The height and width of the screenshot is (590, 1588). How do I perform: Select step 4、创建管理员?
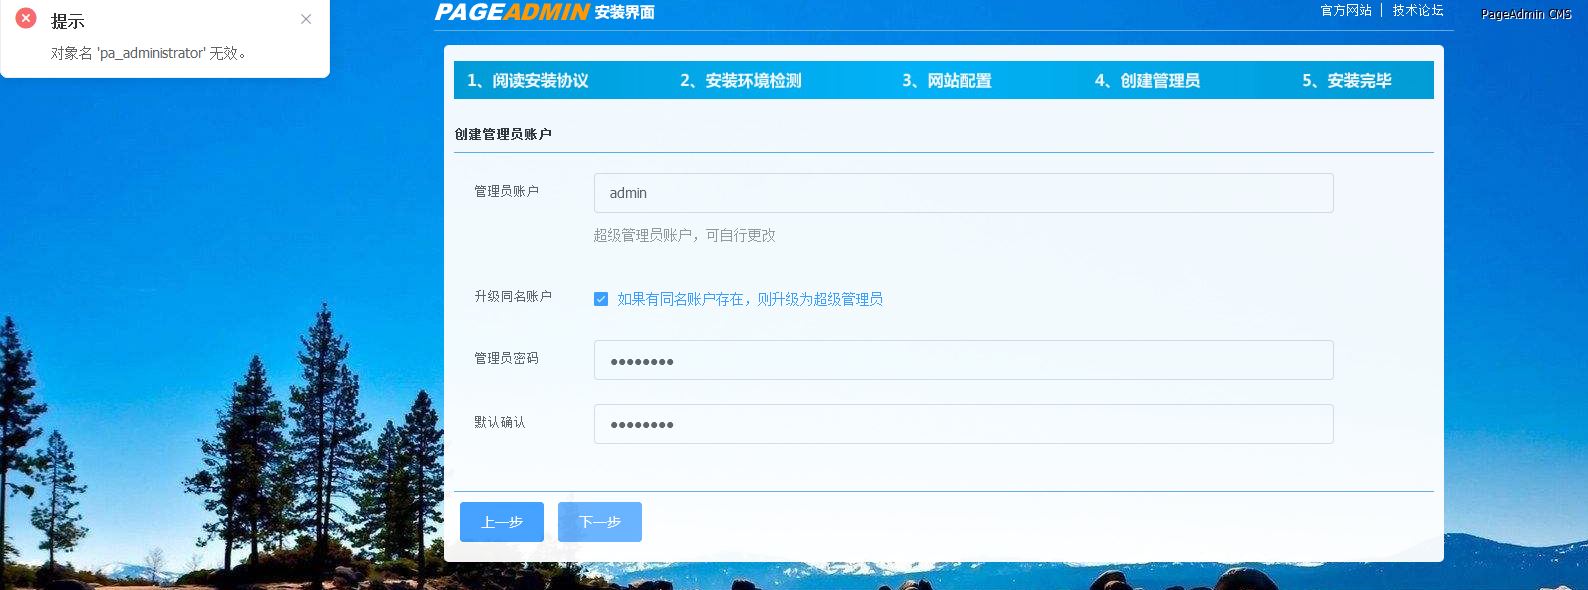tap(1147, 80)
